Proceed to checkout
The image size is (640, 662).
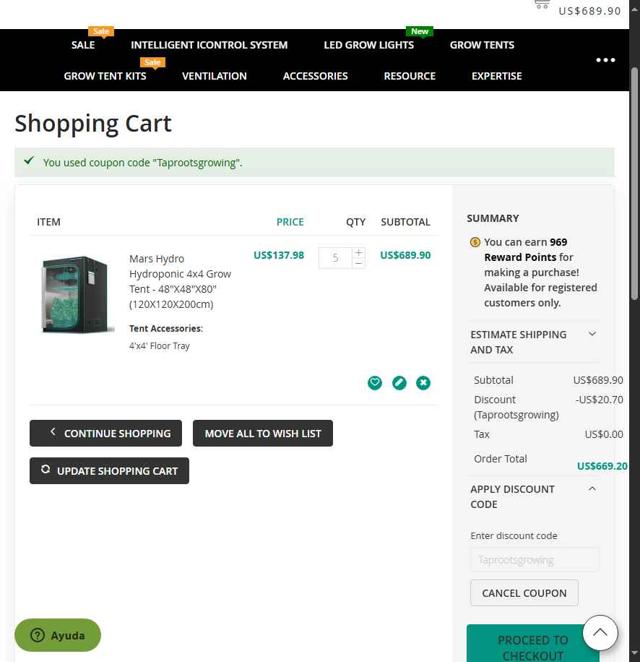pyautogui.click(x=533, y=644)
